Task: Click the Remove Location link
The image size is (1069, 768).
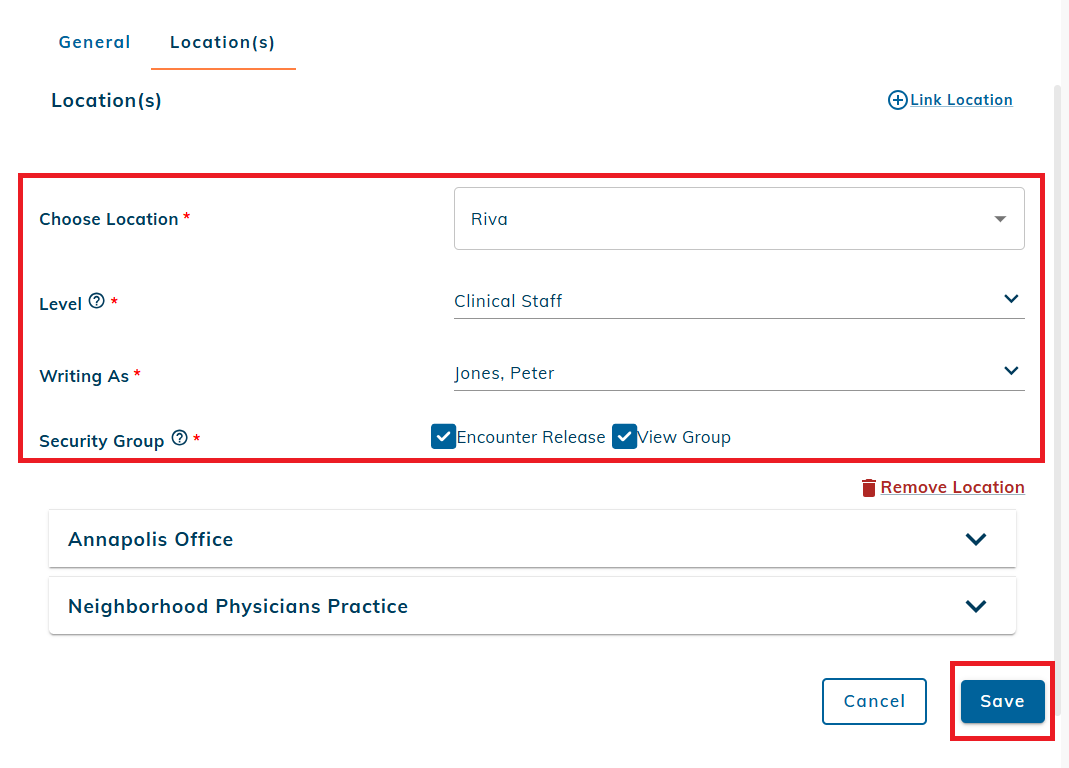Action: (952, 488)
